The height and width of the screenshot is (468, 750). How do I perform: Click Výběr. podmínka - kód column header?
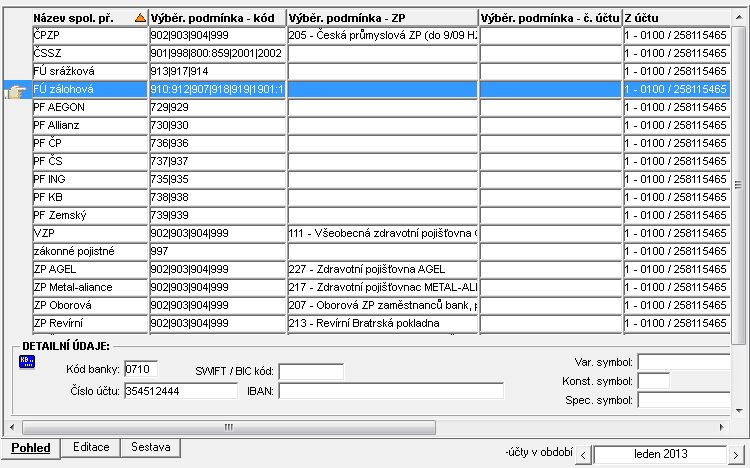(218, 18)
